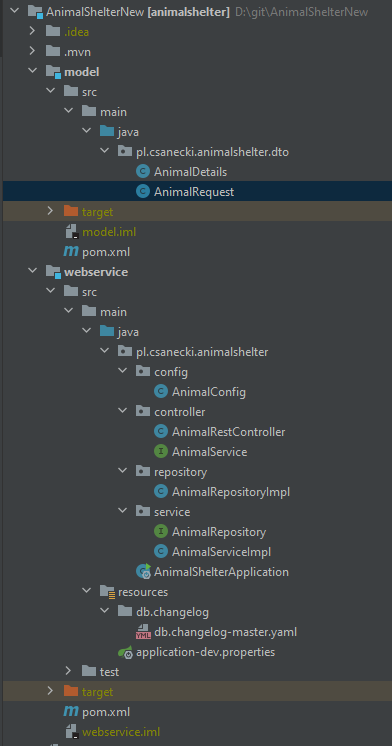Image resolution: width=392 pixels, height=746 pixels.
Task: Open the AnimalDetails class
Action: [190, 172]
